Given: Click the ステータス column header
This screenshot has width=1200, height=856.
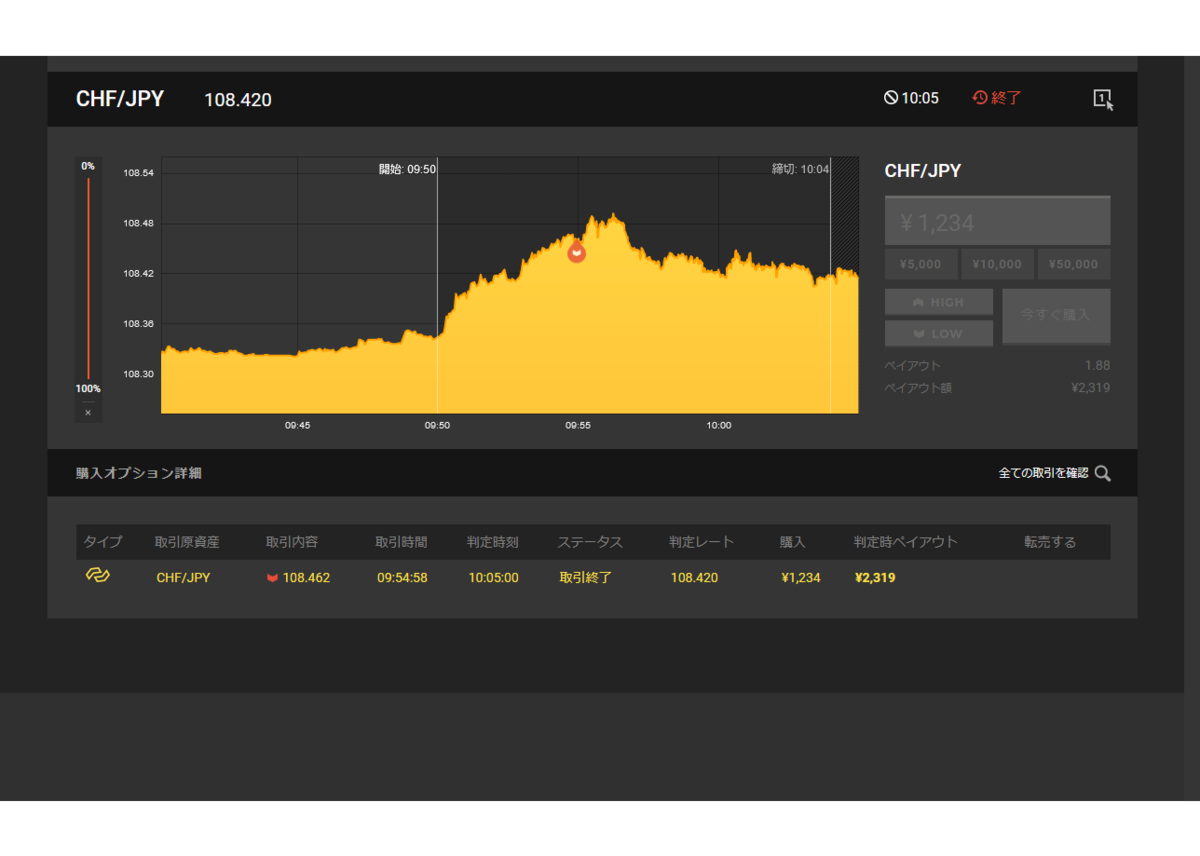Looking at the screenshot, I should (590, 542).
